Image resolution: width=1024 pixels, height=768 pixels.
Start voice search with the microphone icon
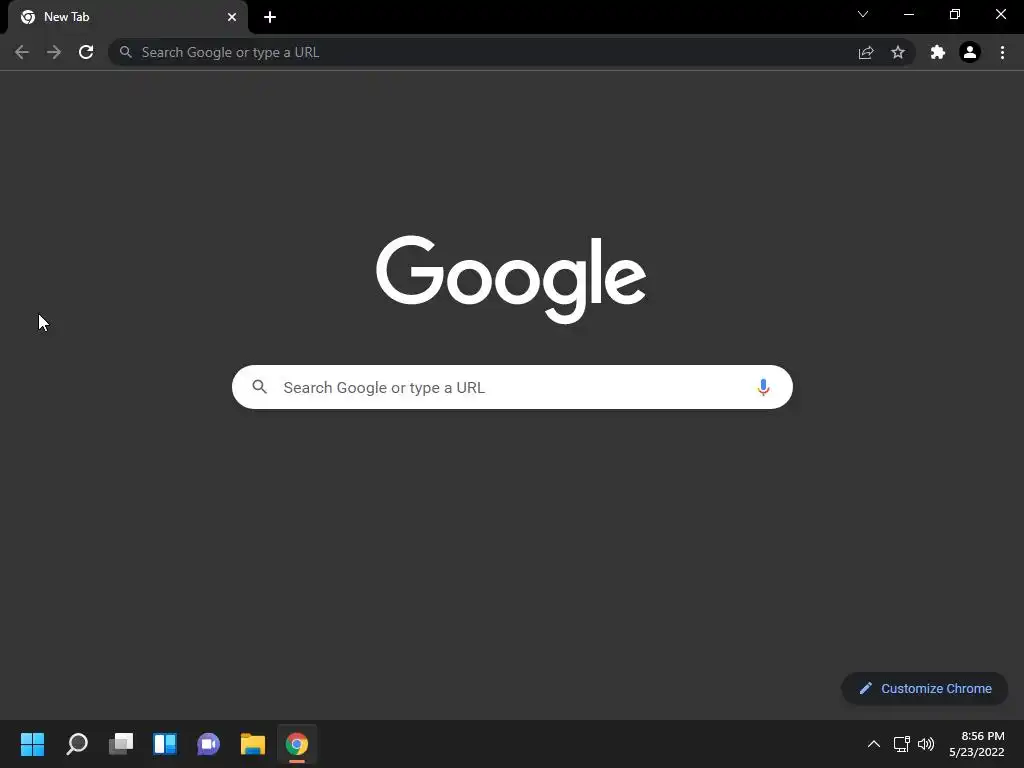763,387
